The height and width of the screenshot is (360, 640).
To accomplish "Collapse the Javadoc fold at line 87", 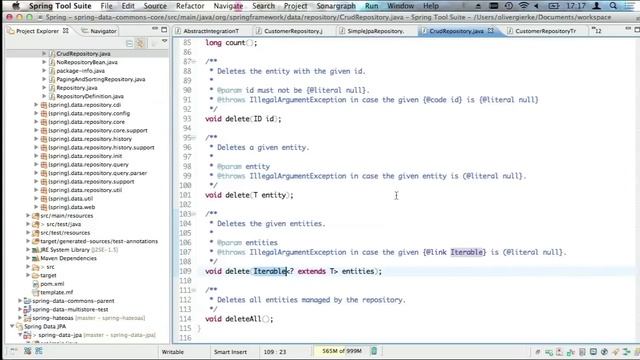I will coord(194,62).
